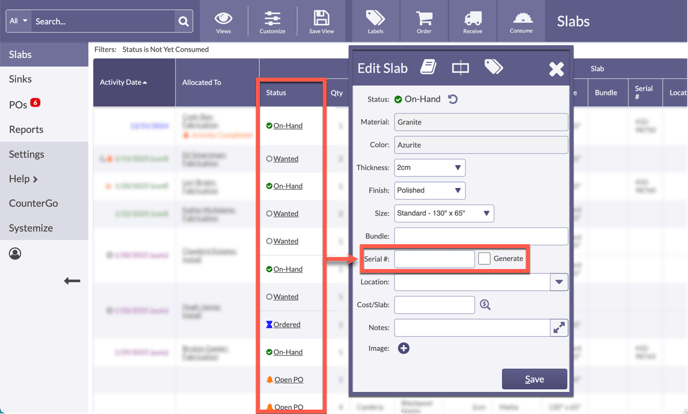Open Reports in the sidebar
This screenshot has height=414, width=688.
pyautogui.click(x=26, y=129)
